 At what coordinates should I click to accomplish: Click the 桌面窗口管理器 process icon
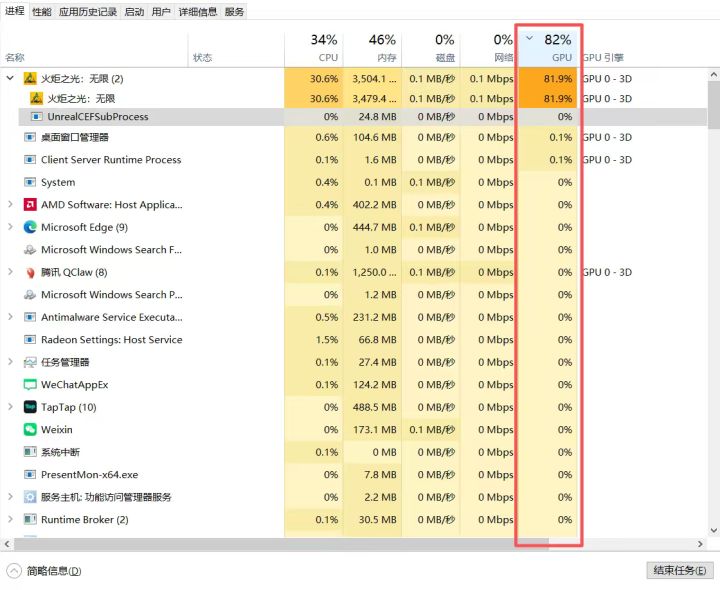(x=30, y=137)
